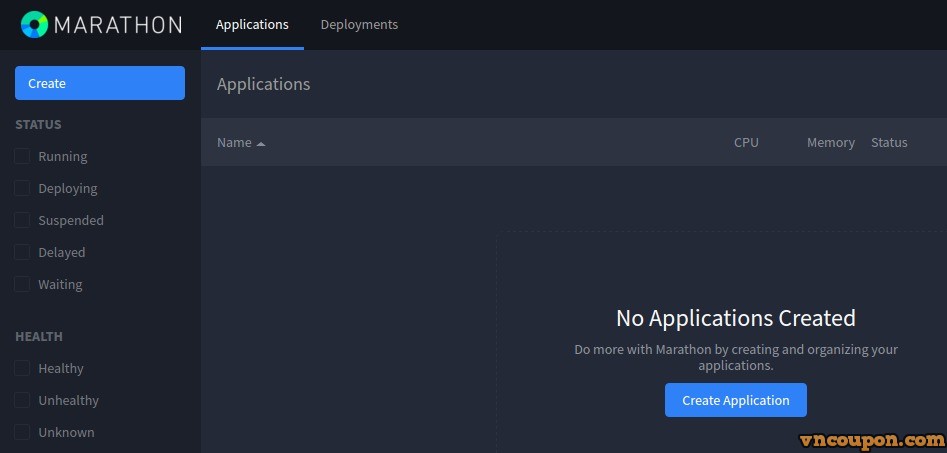Click the Create button in sidebar
The image size is (947, 453).
pyautogui.click(x=100, y=83)
